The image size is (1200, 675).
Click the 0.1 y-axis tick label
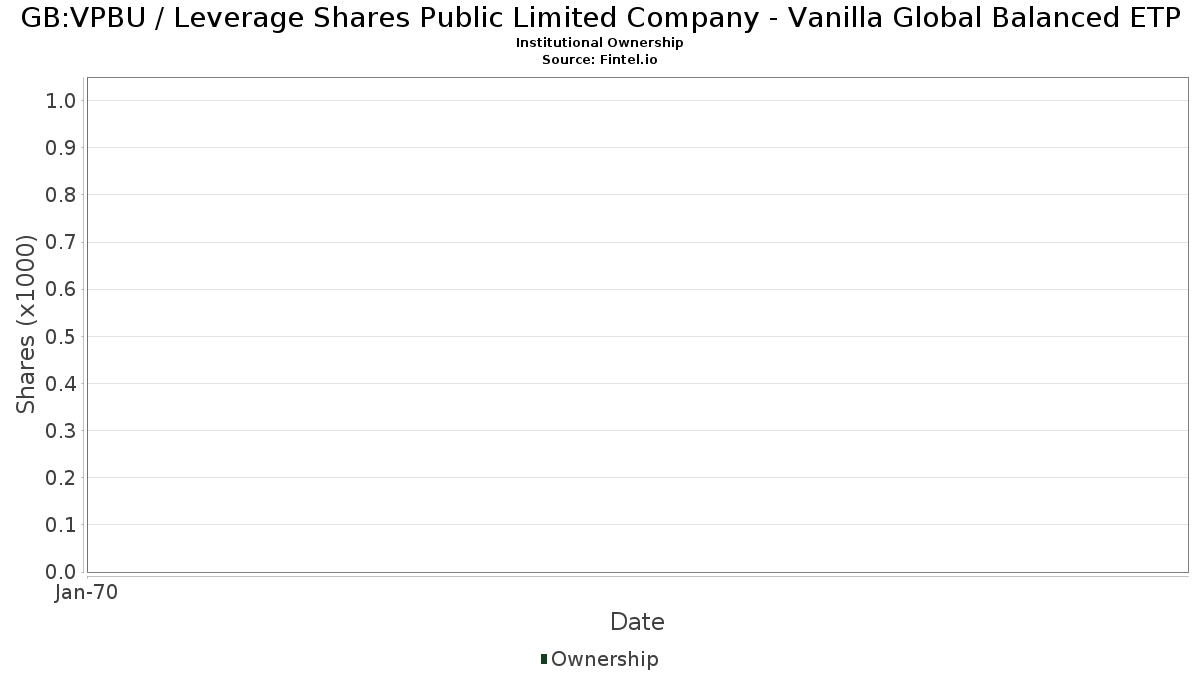[61, 525]
